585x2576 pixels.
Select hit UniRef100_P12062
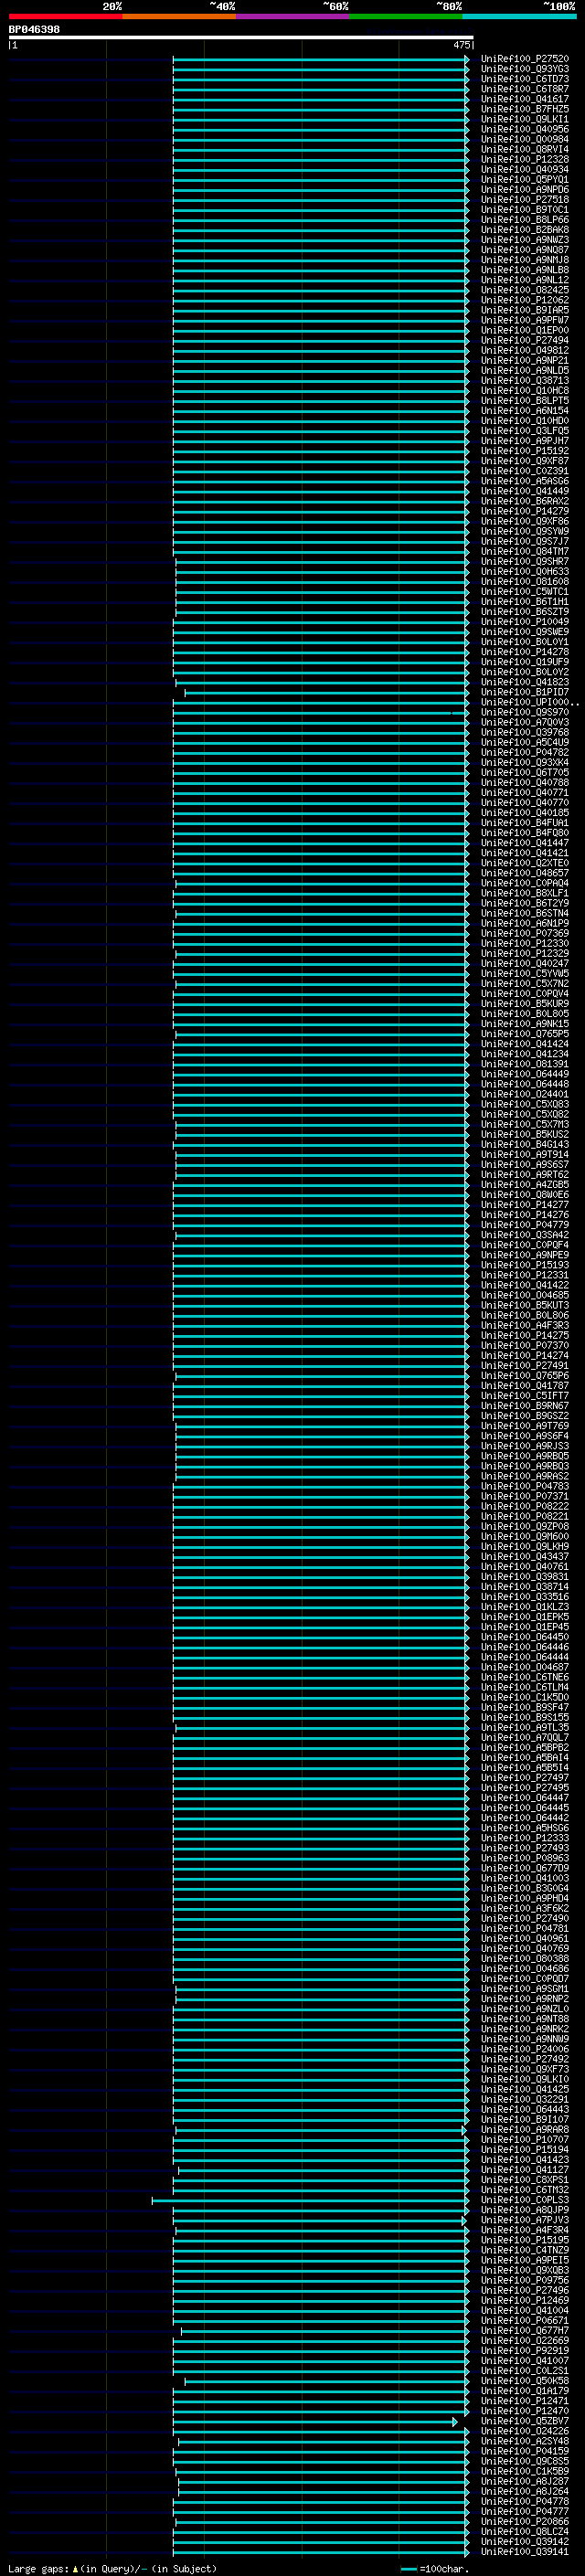(x=524, y=300)
